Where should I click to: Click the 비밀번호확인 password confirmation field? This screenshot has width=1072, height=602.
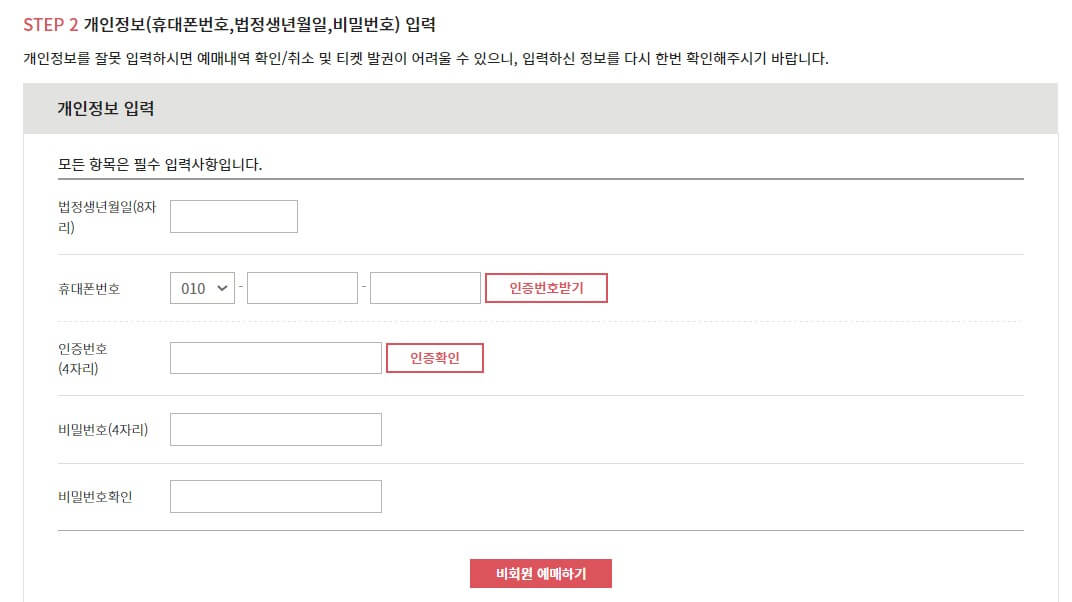pos(274,496)
